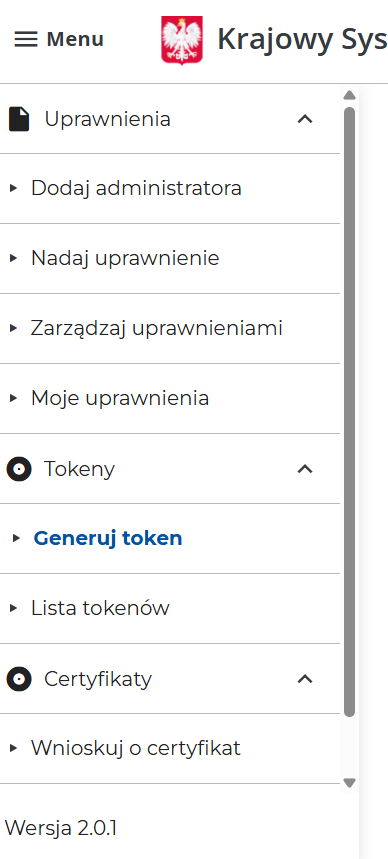Click the arrow bullet beside Lista tokenów
This screenshot has height=859, width=388.
click(14, 608)
